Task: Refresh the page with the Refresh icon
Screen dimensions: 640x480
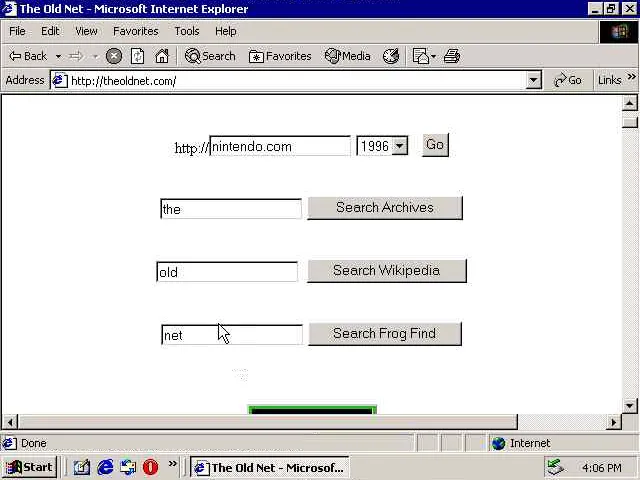Action: pyautogui.click(x=138, y=56)
